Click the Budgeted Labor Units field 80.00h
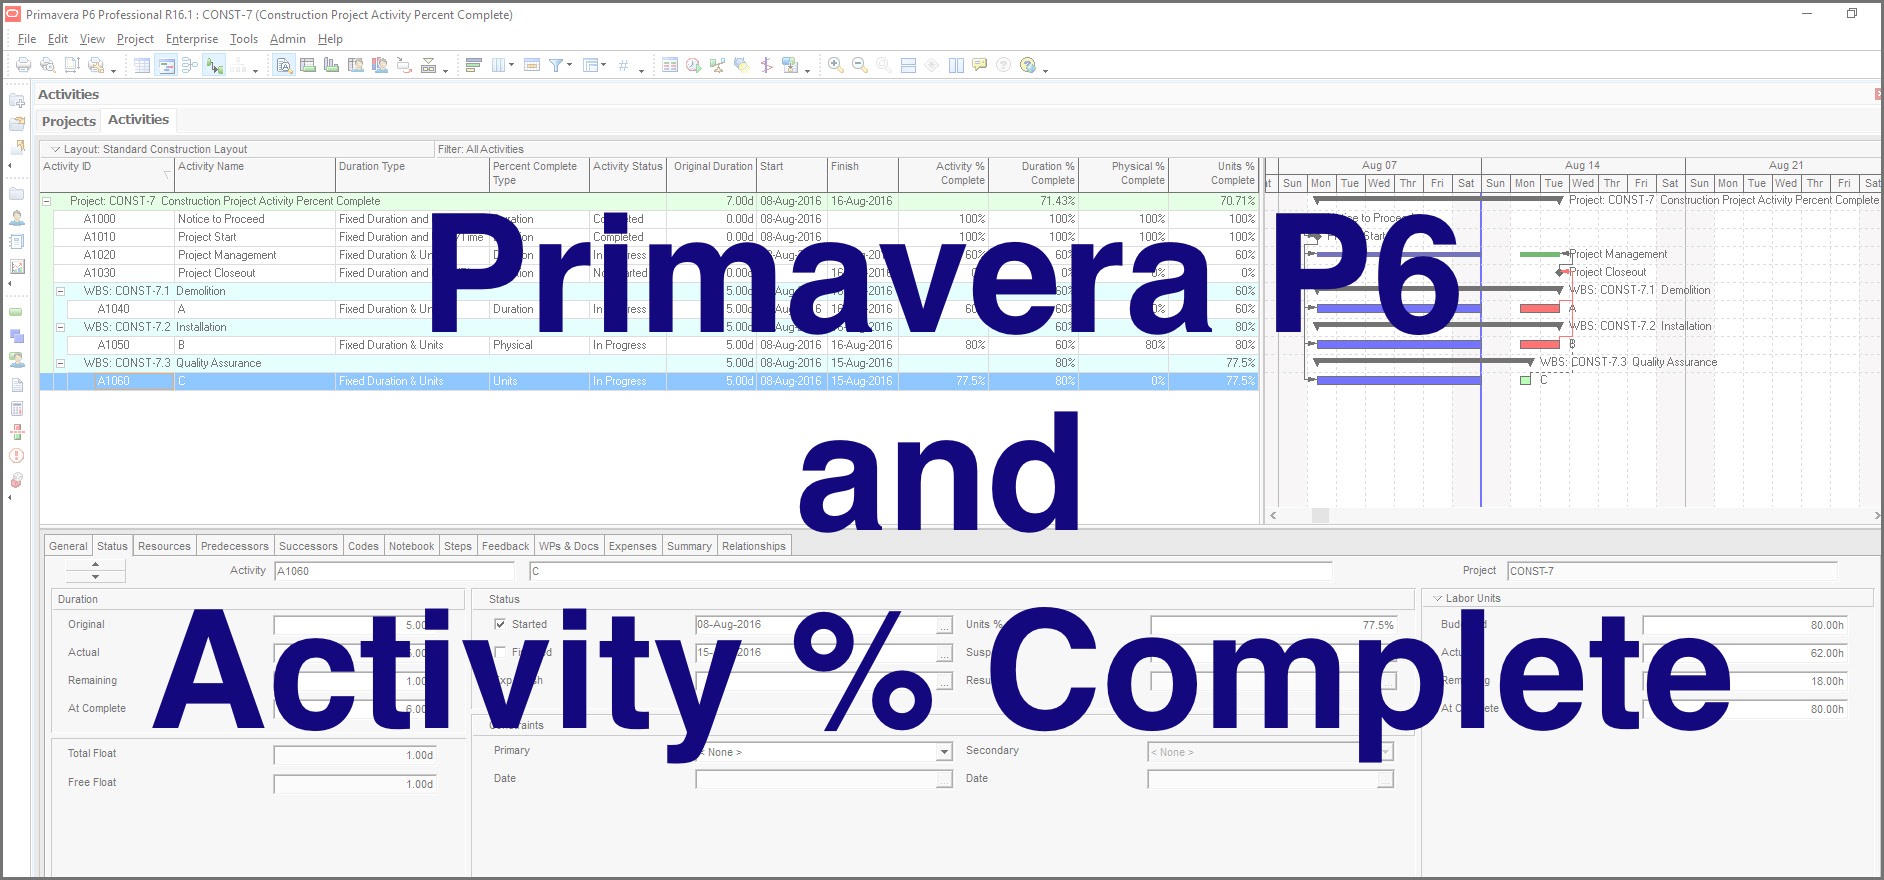 coord(1745,625)
